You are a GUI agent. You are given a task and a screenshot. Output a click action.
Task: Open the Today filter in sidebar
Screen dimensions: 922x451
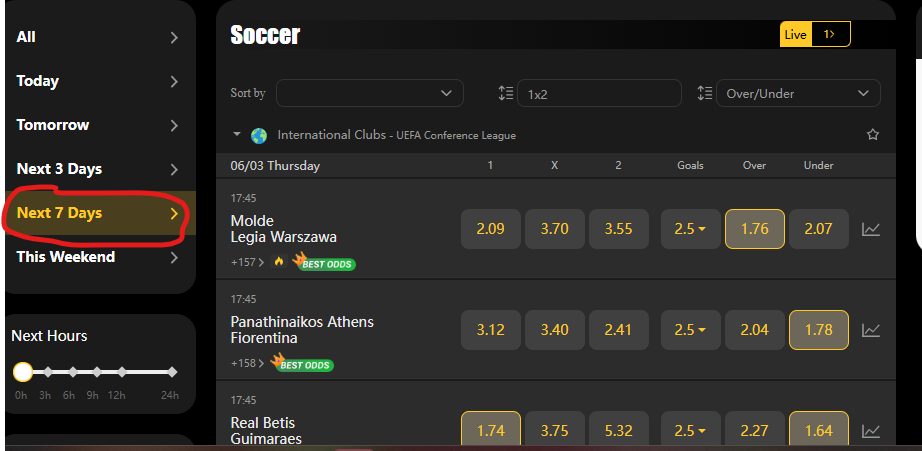97,81
